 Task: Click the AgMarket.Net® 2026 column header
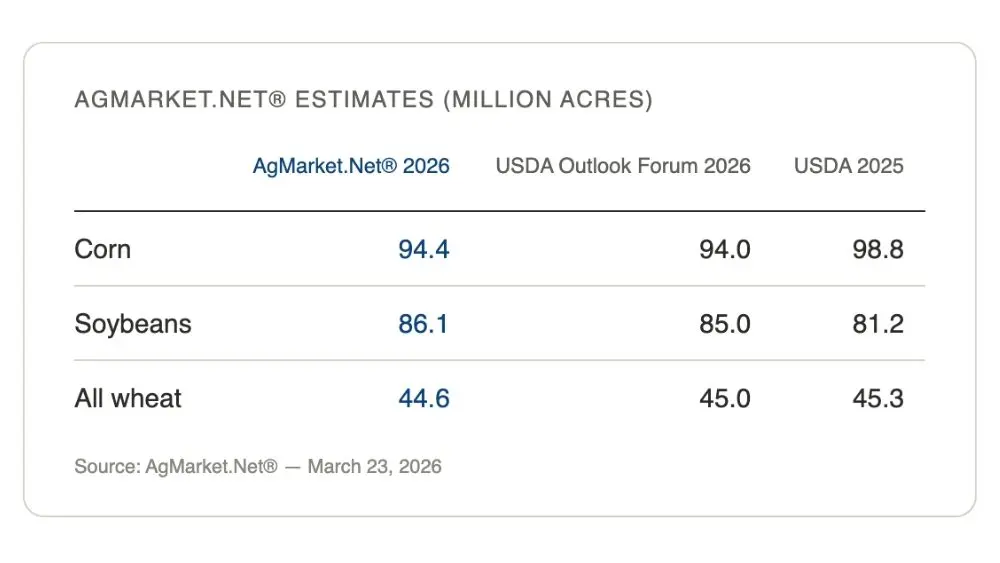point(351,166)
